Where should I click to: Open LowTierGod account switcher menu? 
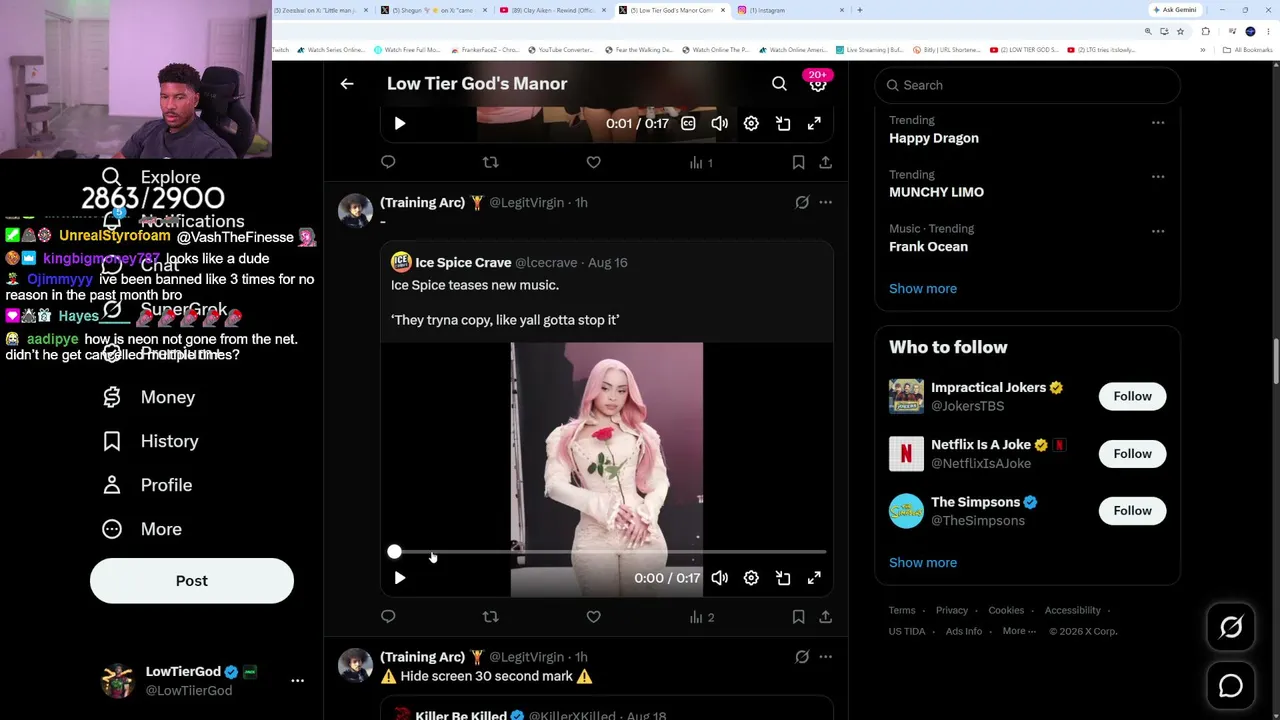pyautogui.click(x=297, y=680)
